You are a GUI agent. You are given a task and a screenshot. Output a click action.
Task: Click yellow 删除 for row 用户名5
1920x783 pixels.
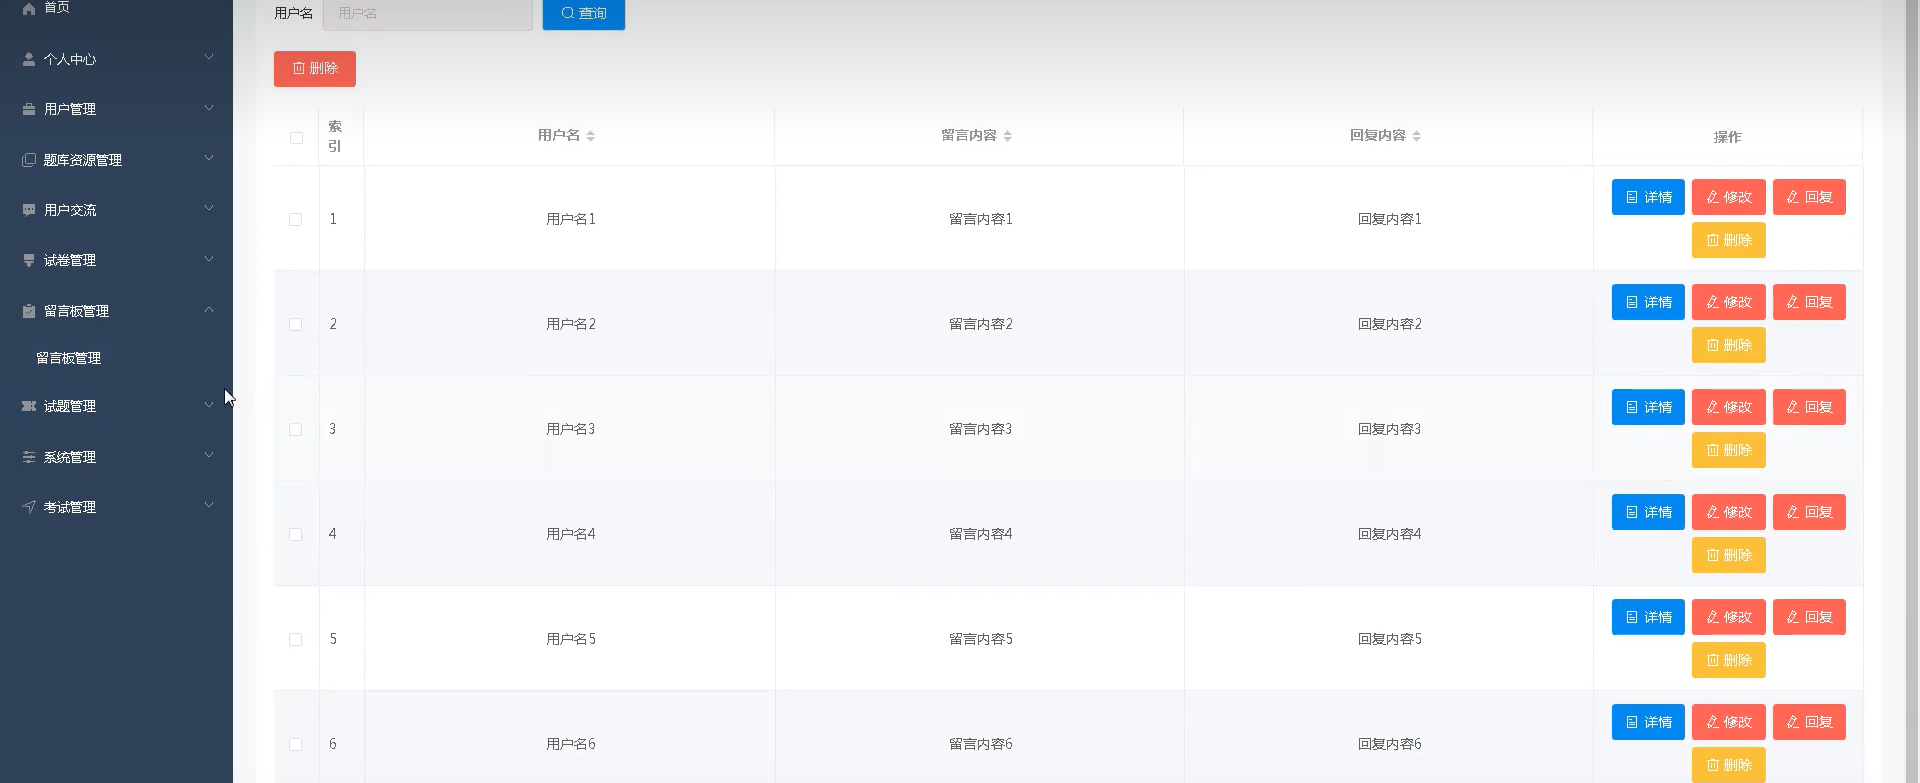(1729, 660)
